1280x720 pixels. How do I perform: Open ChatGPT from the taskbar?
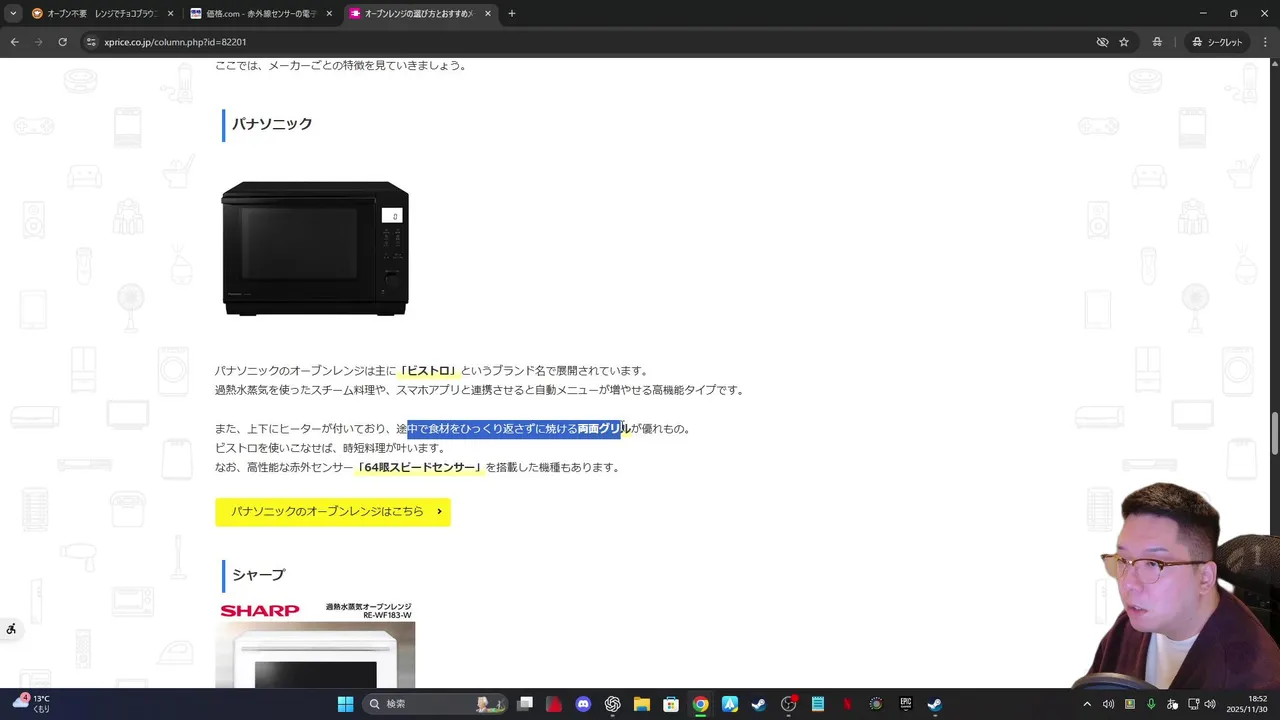613,704
